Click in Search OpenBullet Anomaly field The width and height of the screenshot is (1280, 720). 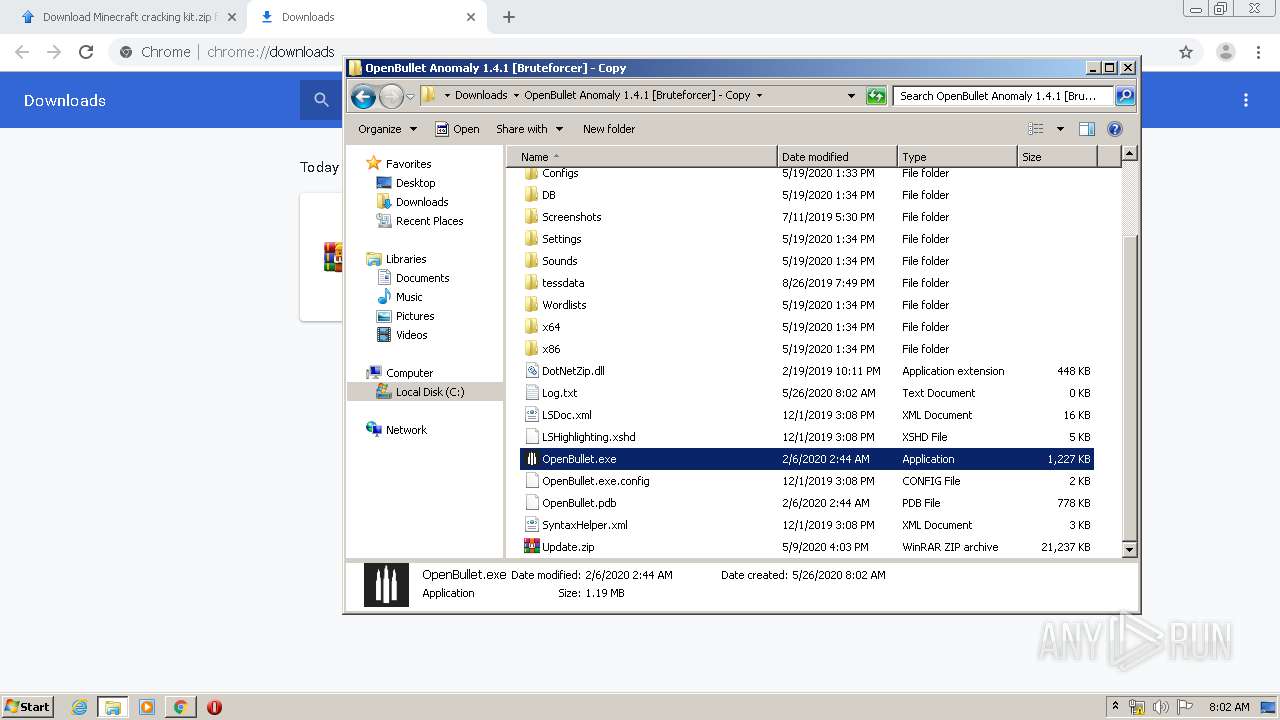click(x=1003, y=96)
